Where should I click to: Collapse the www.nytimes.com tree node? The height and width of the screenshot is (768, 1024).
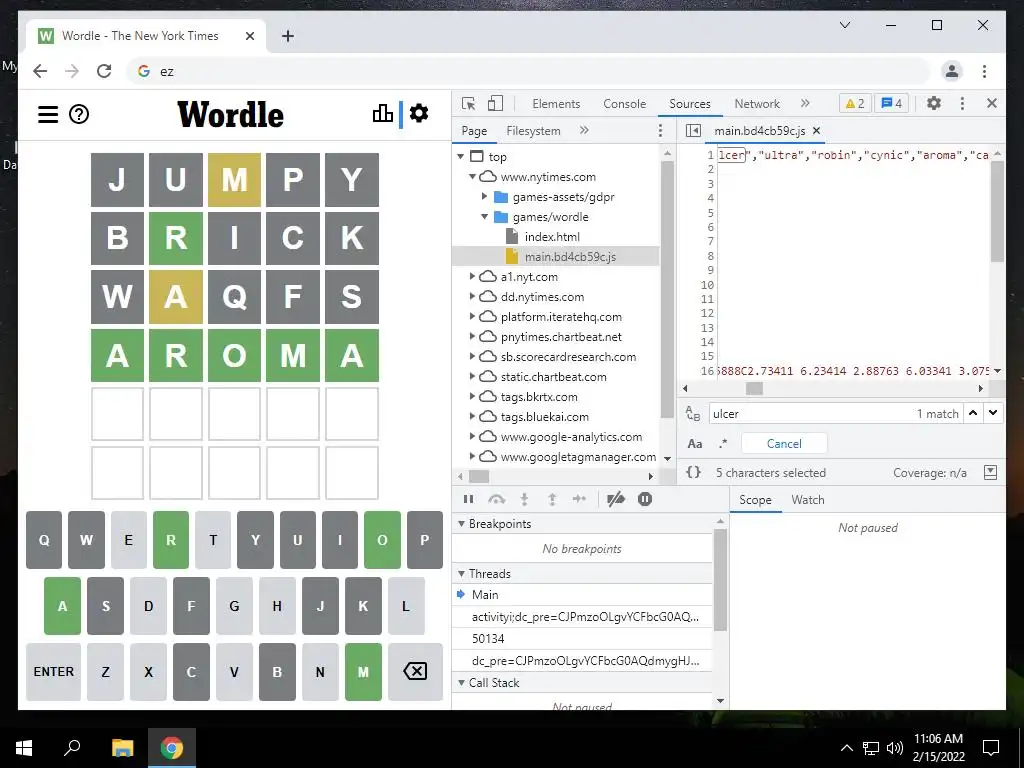pos(473,177)
